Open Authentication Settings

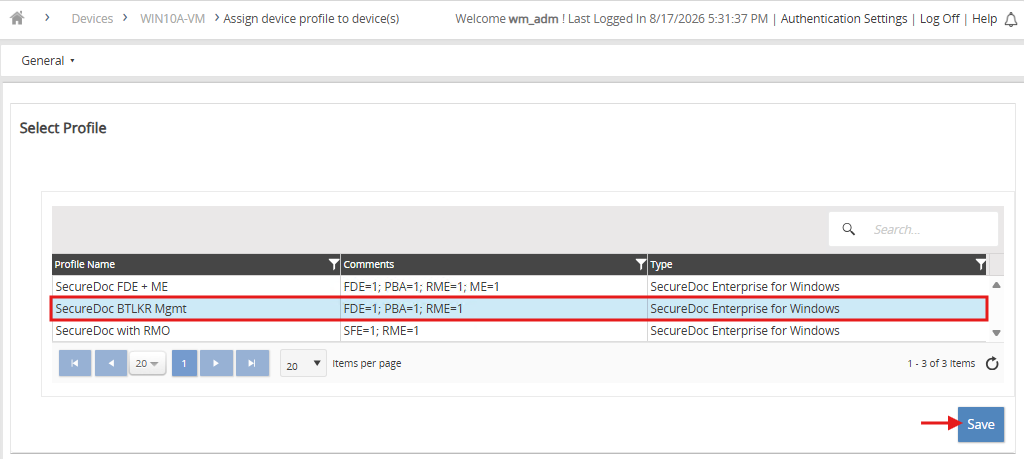pyautogui.click(x=844, y=18)
